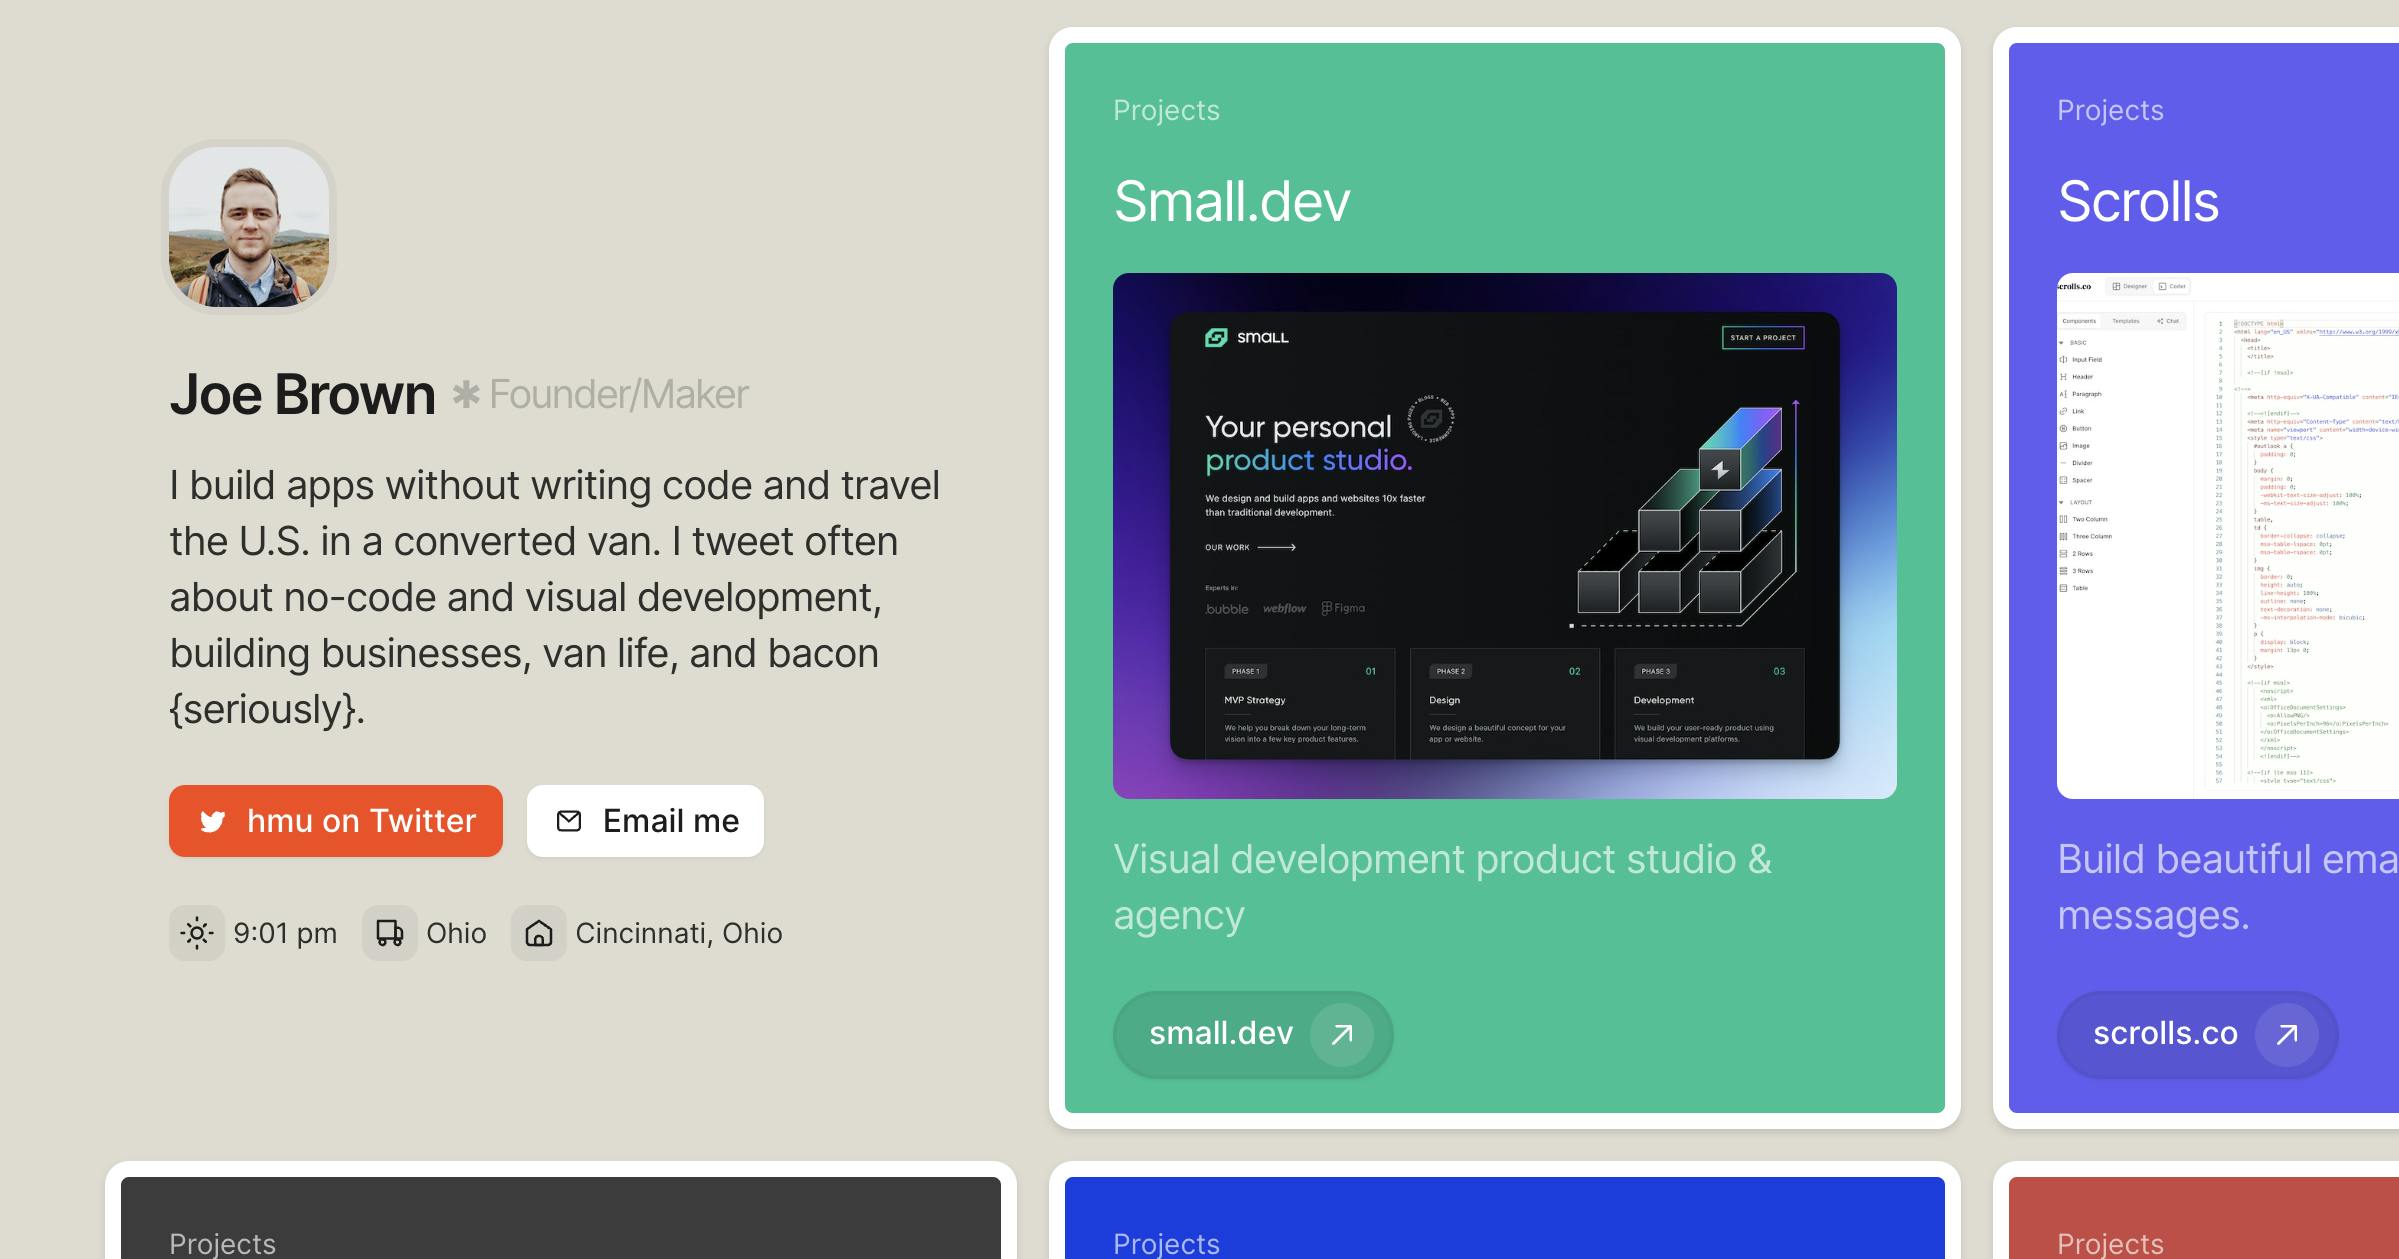Click Projects label on green Small.dev card

(x=1166, y=110)
